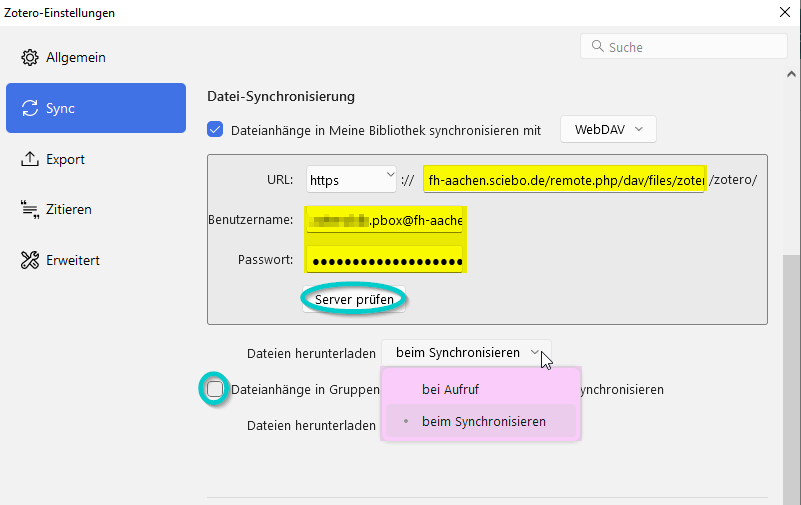Screen dimensions: 801x505
Task: Click the Server prüfen button
Action: pyautogui.click(x=354, y=299)
